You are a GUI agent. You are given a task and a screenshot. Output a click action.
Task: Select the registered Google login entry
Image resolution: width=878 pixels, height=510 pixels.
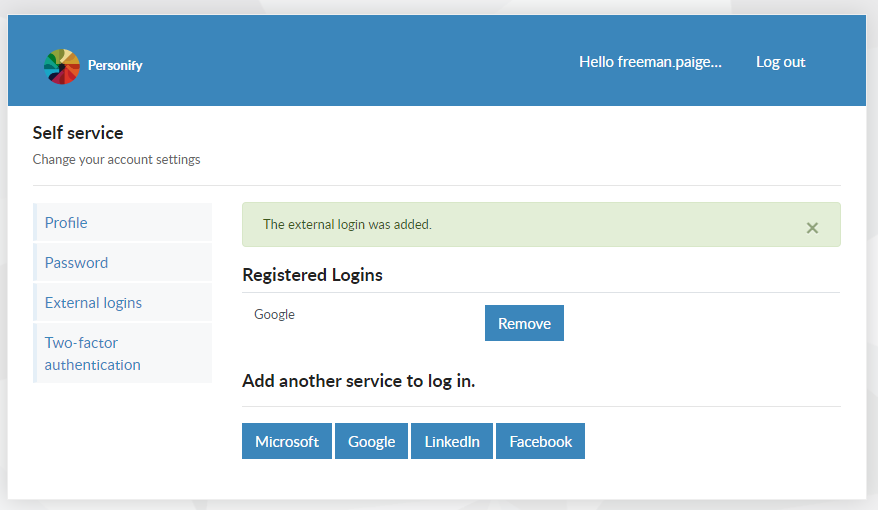(274, 314)
